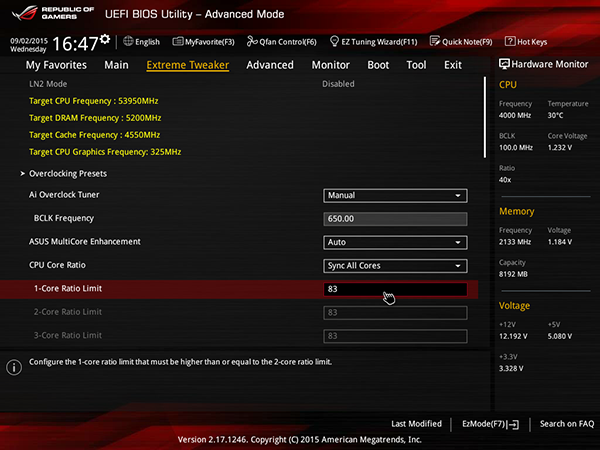Image resolution: width=600 pixels, height=450 pixels.
Task: Open Quick Note(F9) label
Action: point(467,42)
